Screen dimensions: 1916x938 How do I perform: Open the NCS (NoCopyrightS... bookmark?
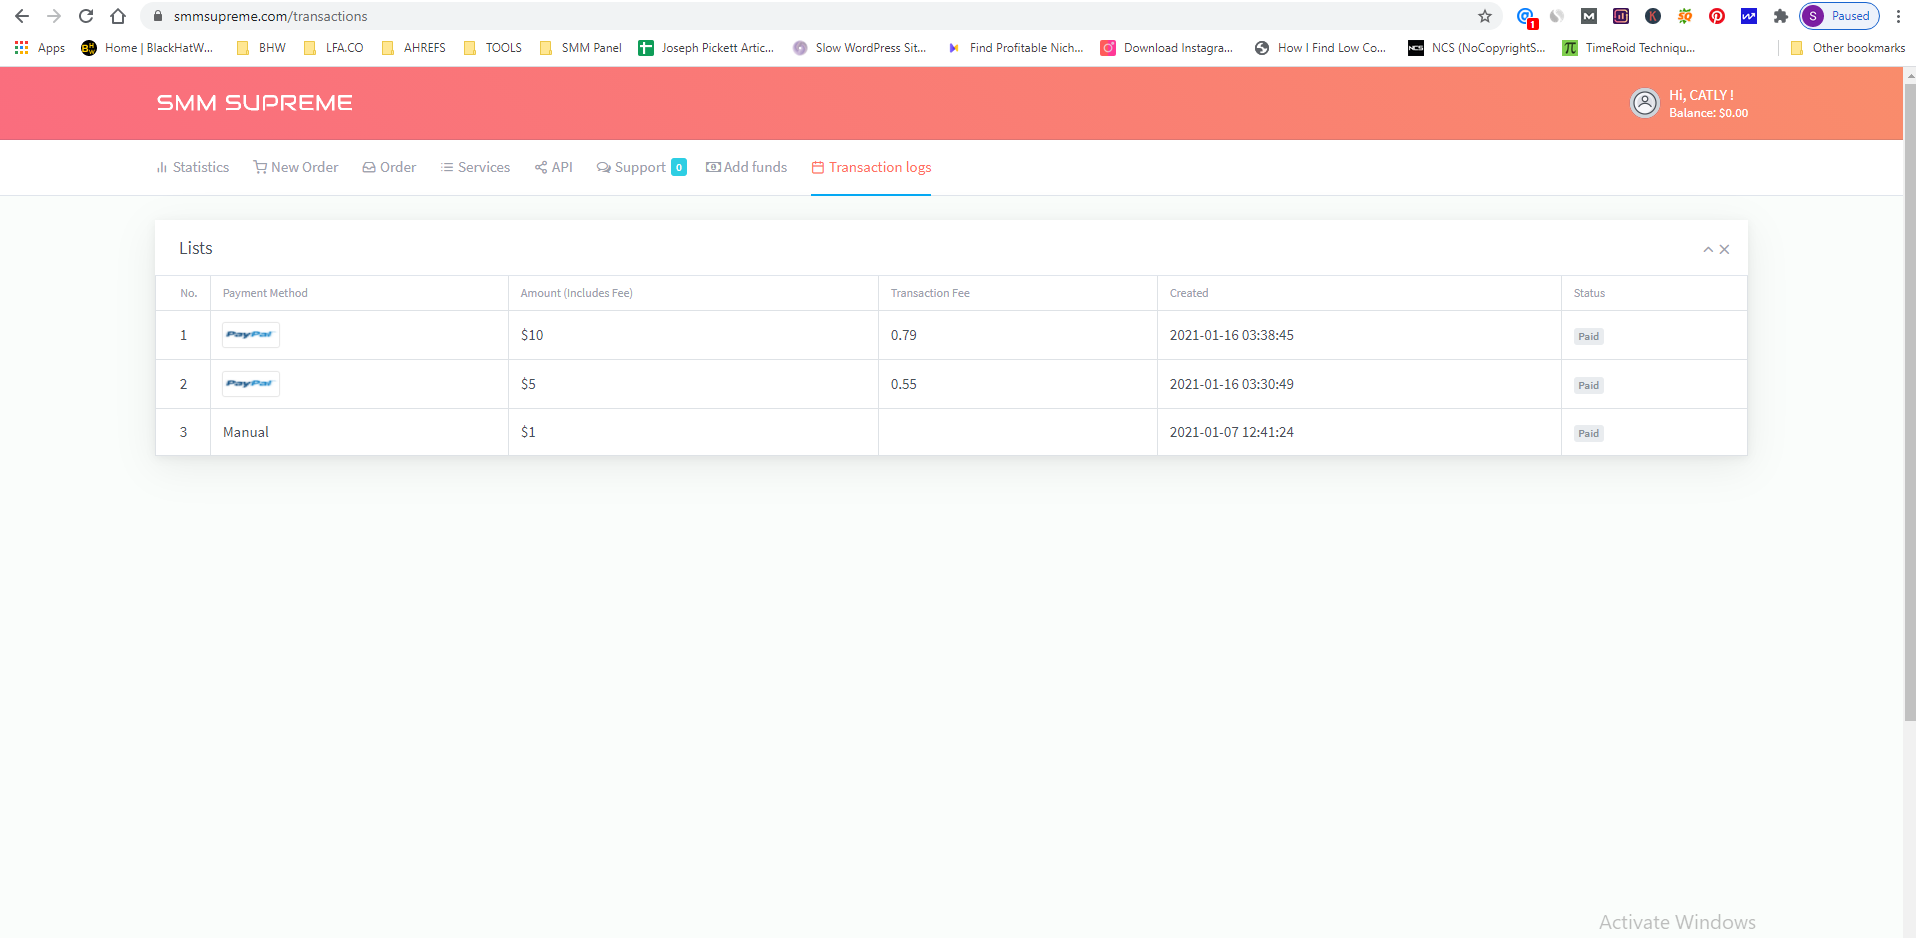[1477, 48]
